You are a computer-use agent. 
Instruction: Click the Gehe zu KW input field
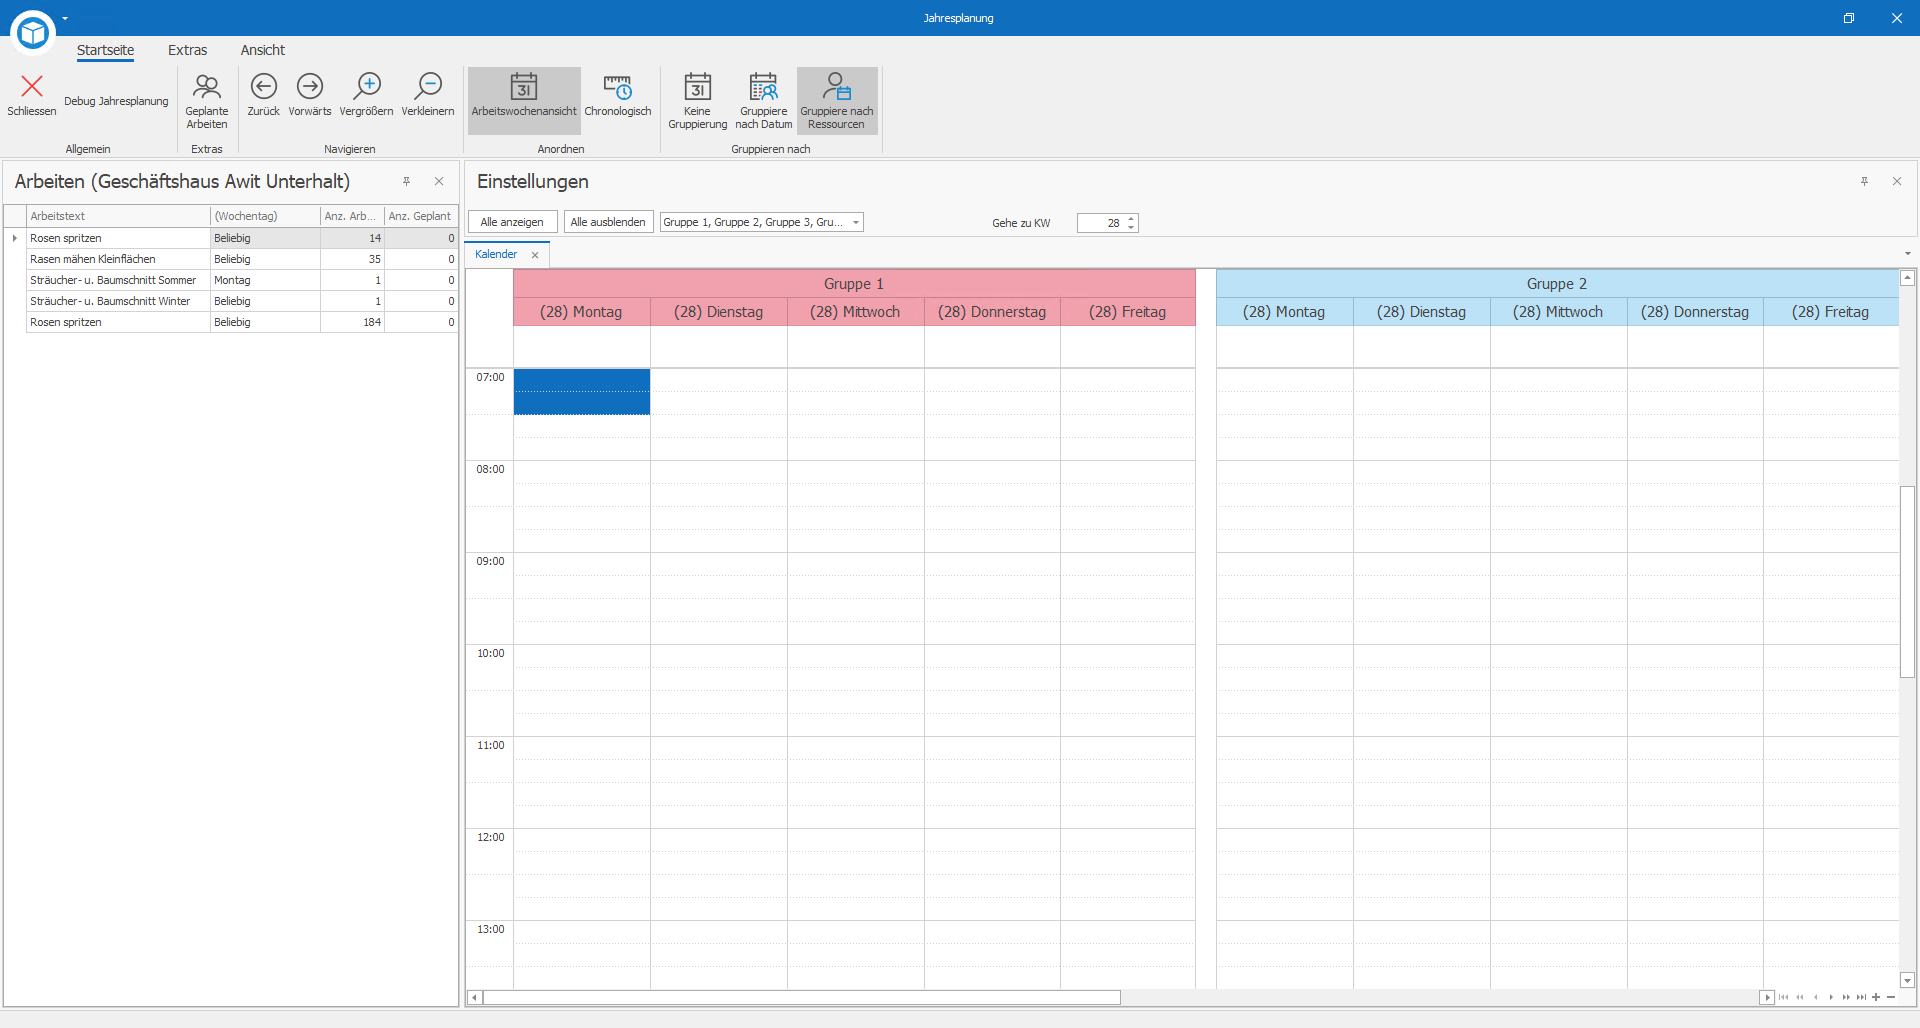pos(1100,223)
